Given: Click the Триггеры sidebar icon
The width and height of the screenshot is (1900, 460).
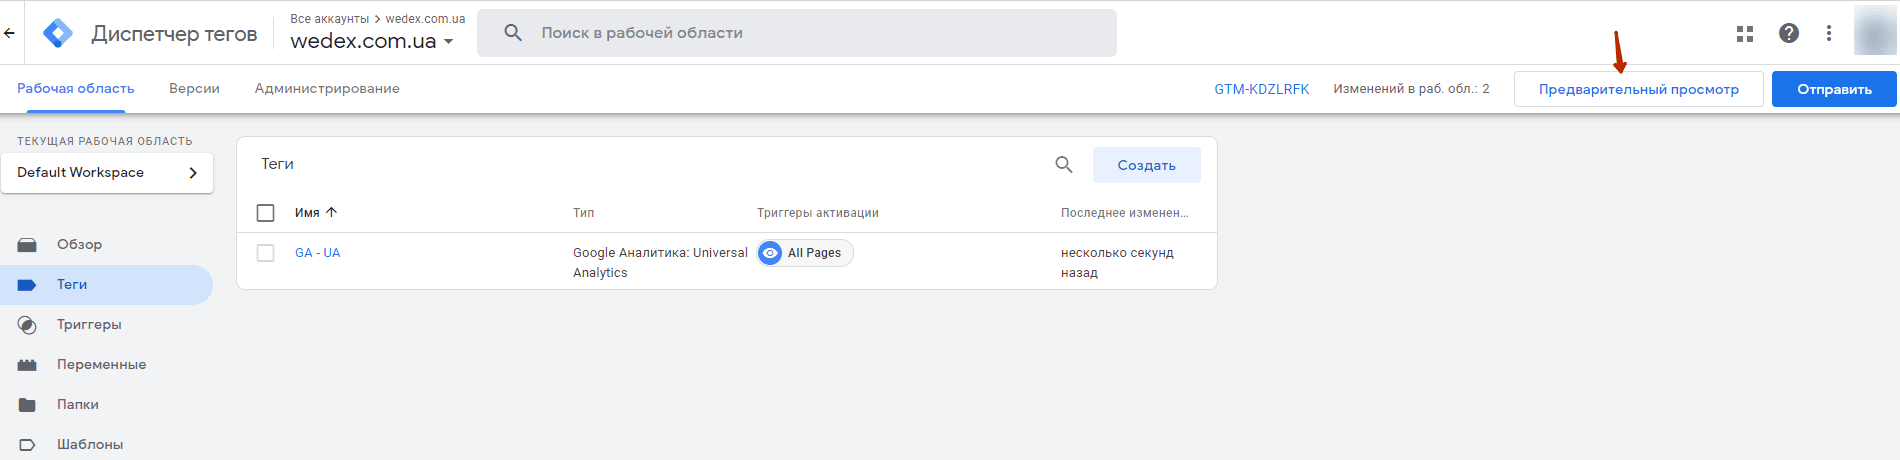Looking at the screenshot, I should (27, 325).
